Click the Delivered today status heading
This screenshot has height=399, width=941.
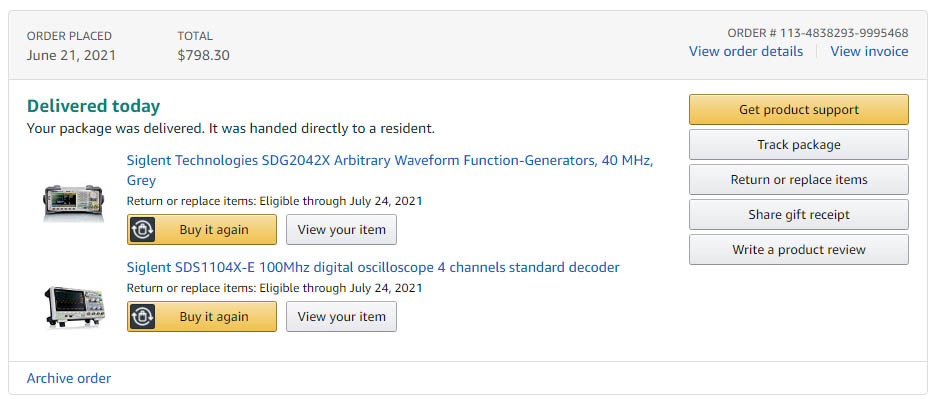coord(94,107)
